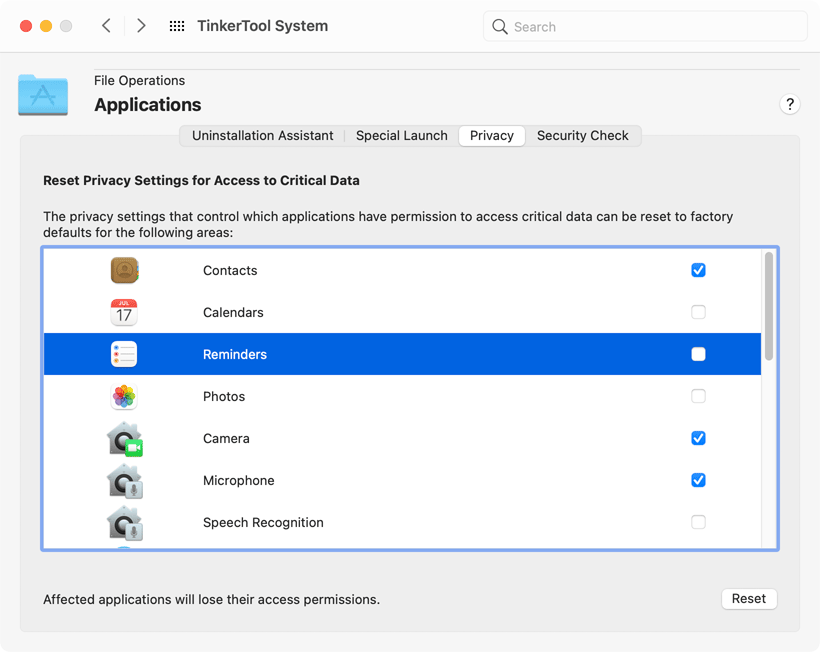The image size is (820, 652).
Task: Select the Camera row label
Action: point(226,438)
